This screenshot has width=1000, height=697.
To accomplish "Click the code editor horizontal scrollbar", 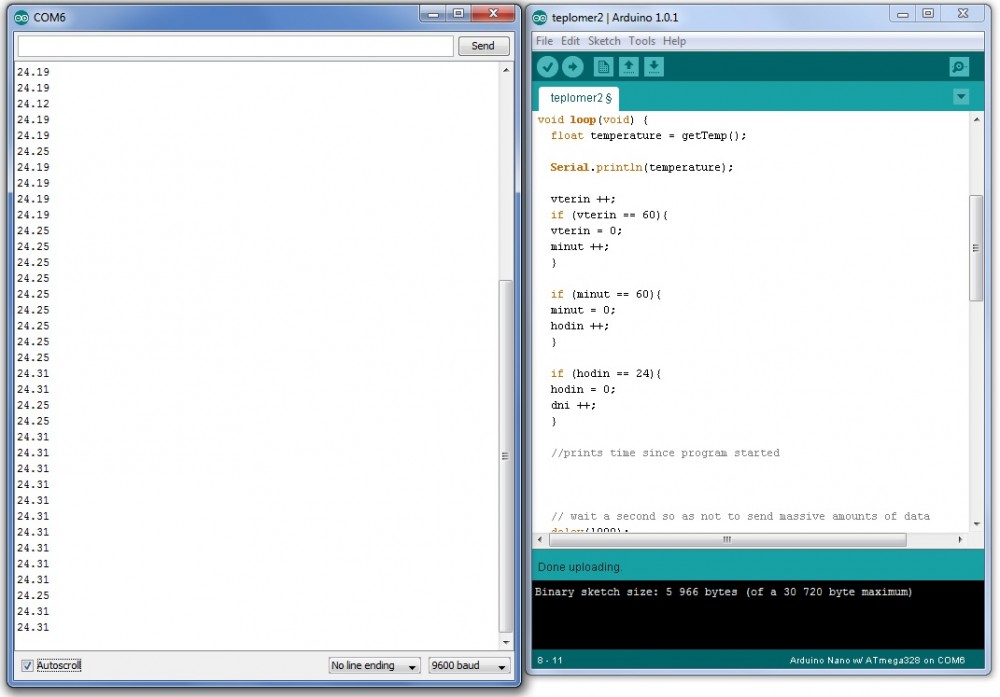I will 726,539.
